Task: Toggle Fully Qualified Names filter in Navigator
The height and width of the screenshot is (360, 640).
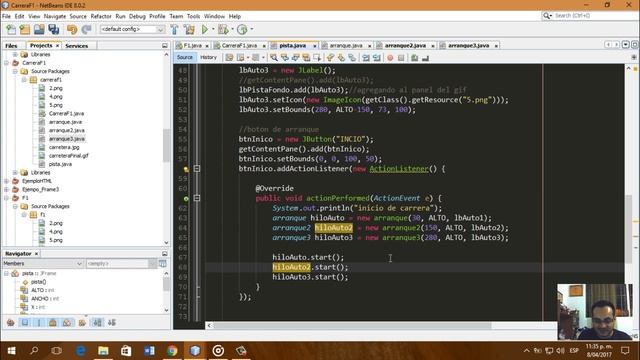Action: pos(82,323)
